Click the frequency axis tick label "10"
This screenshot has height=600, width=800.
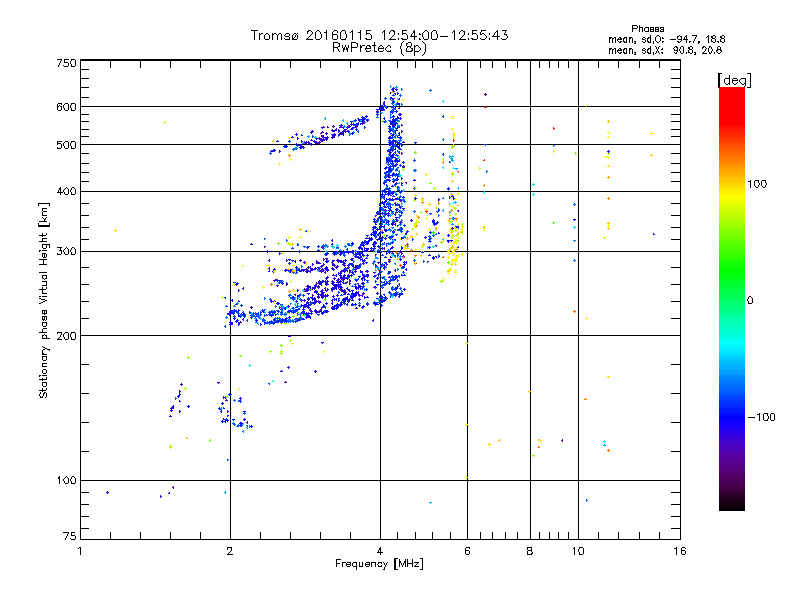578,551
